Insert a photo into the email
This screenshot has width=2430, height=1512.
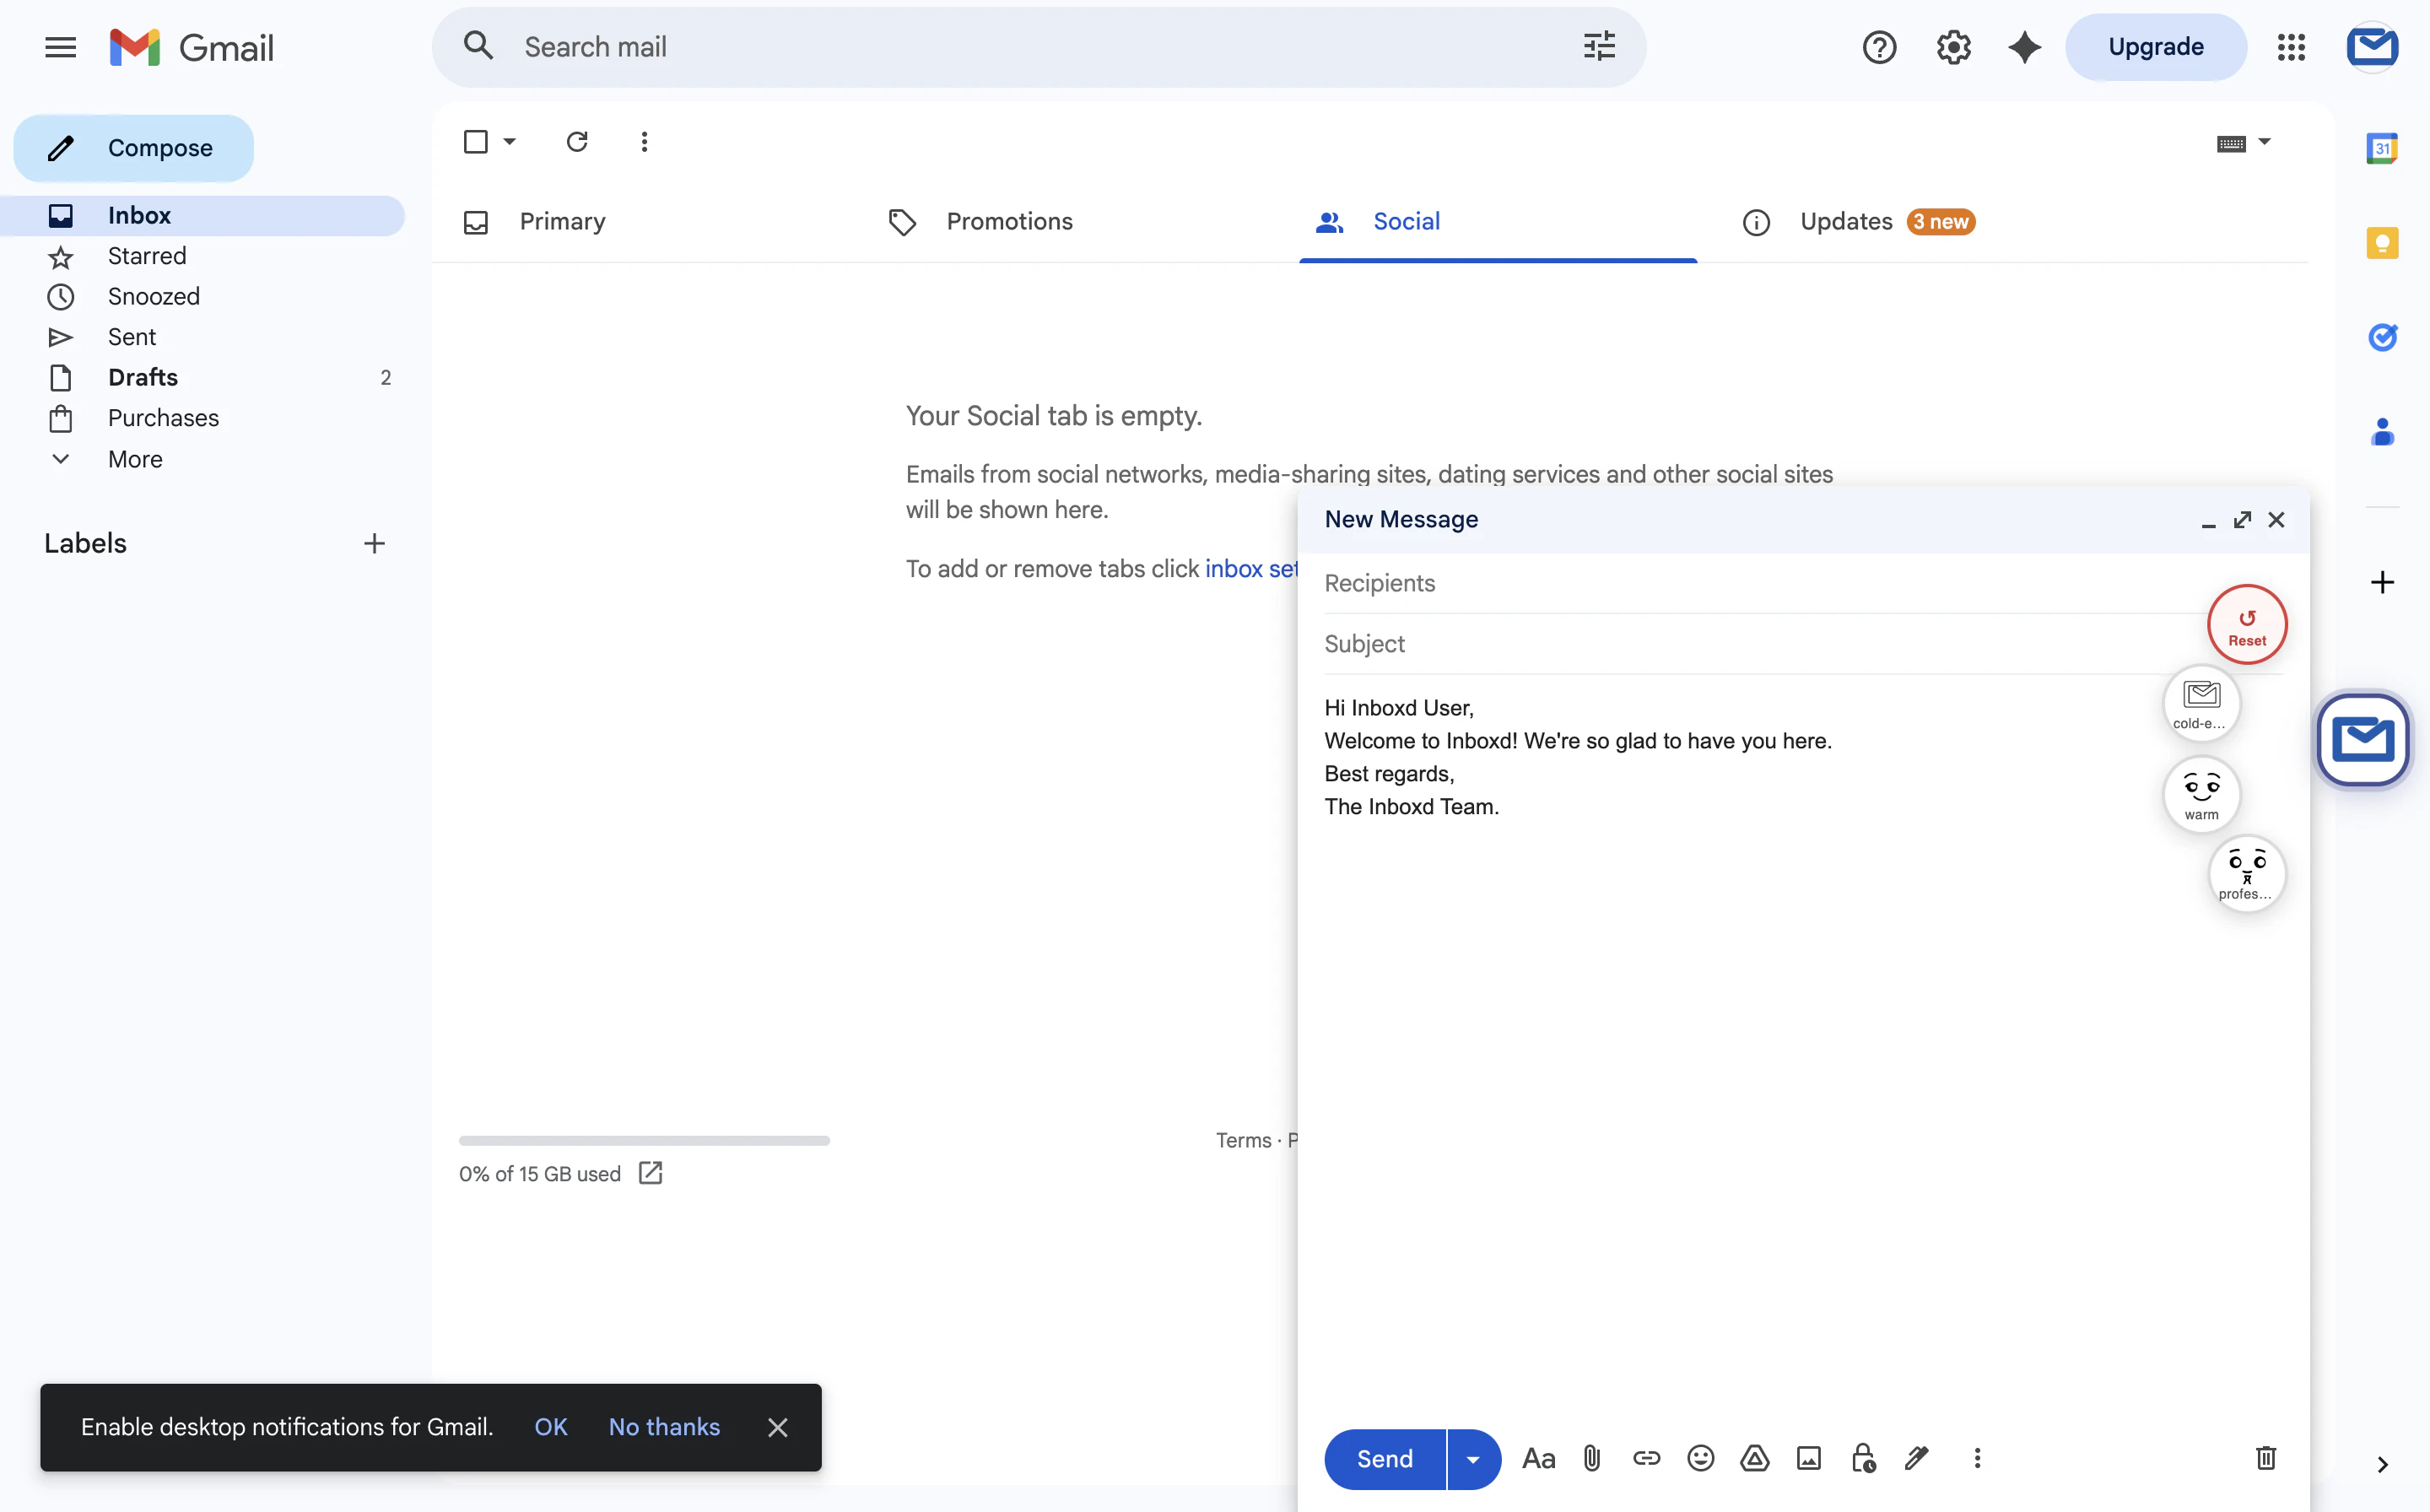[1809, 1458]
